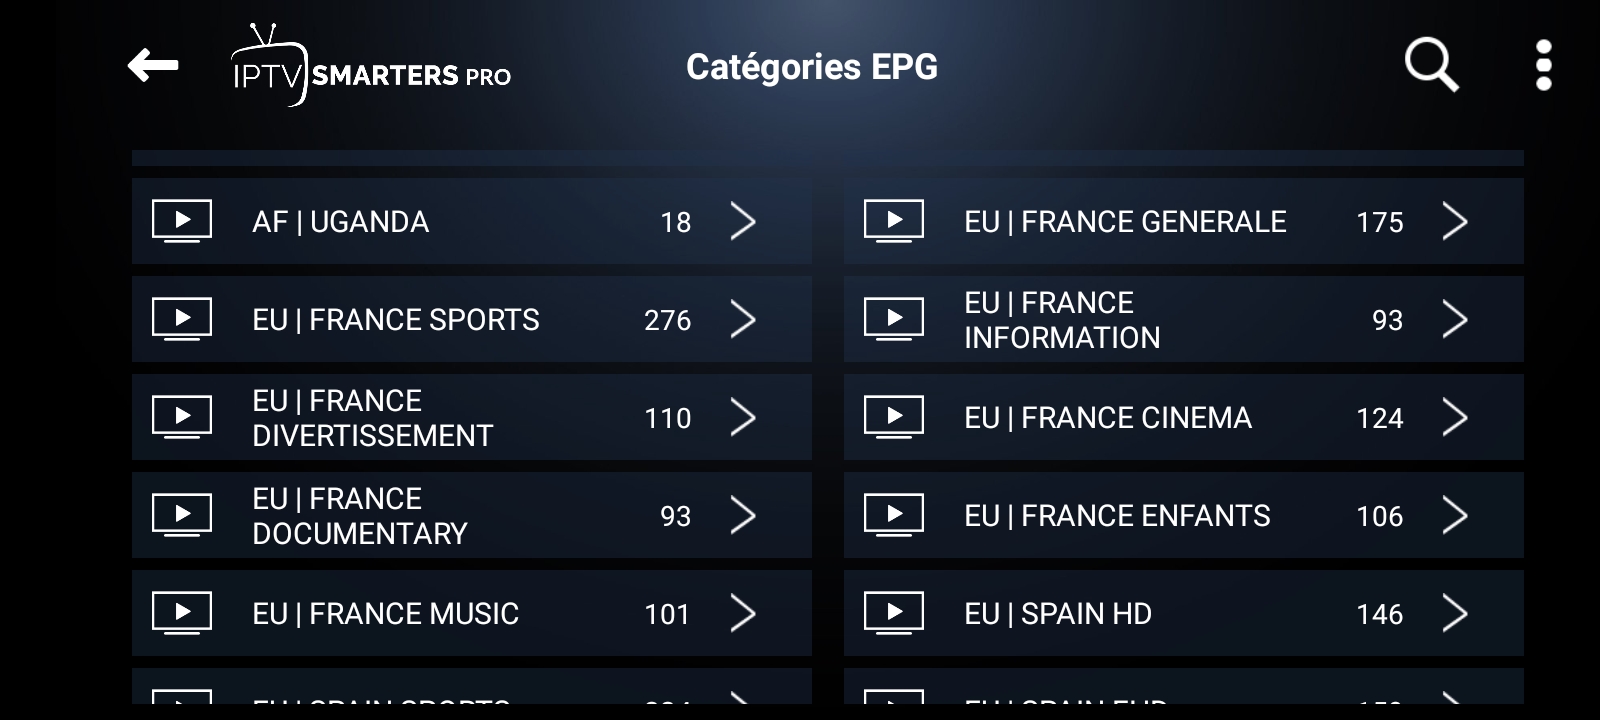This screenshot has width=1600, height=720.
Task: Click the channel count 175 for FRANCE GENERALE
Action: (1380, 221)
